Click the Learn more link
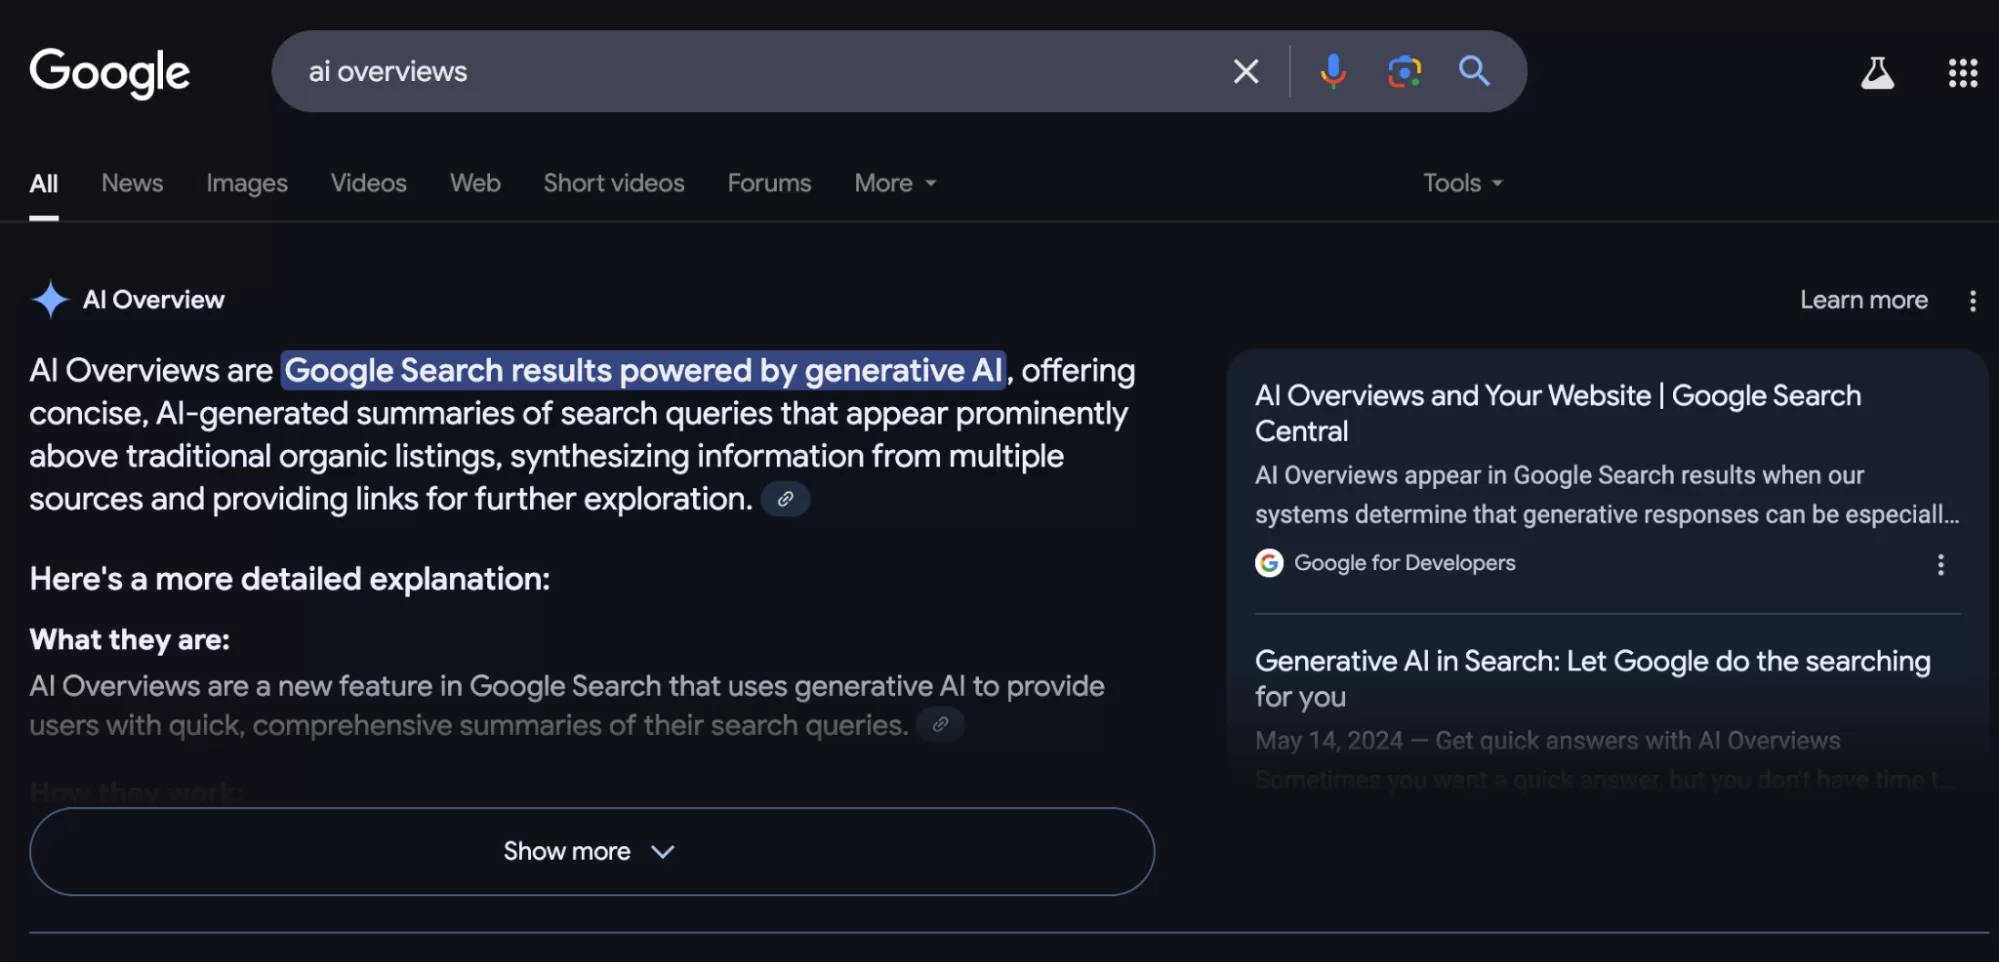This screenshot has height=963, width=1999. coord(1863,300)
